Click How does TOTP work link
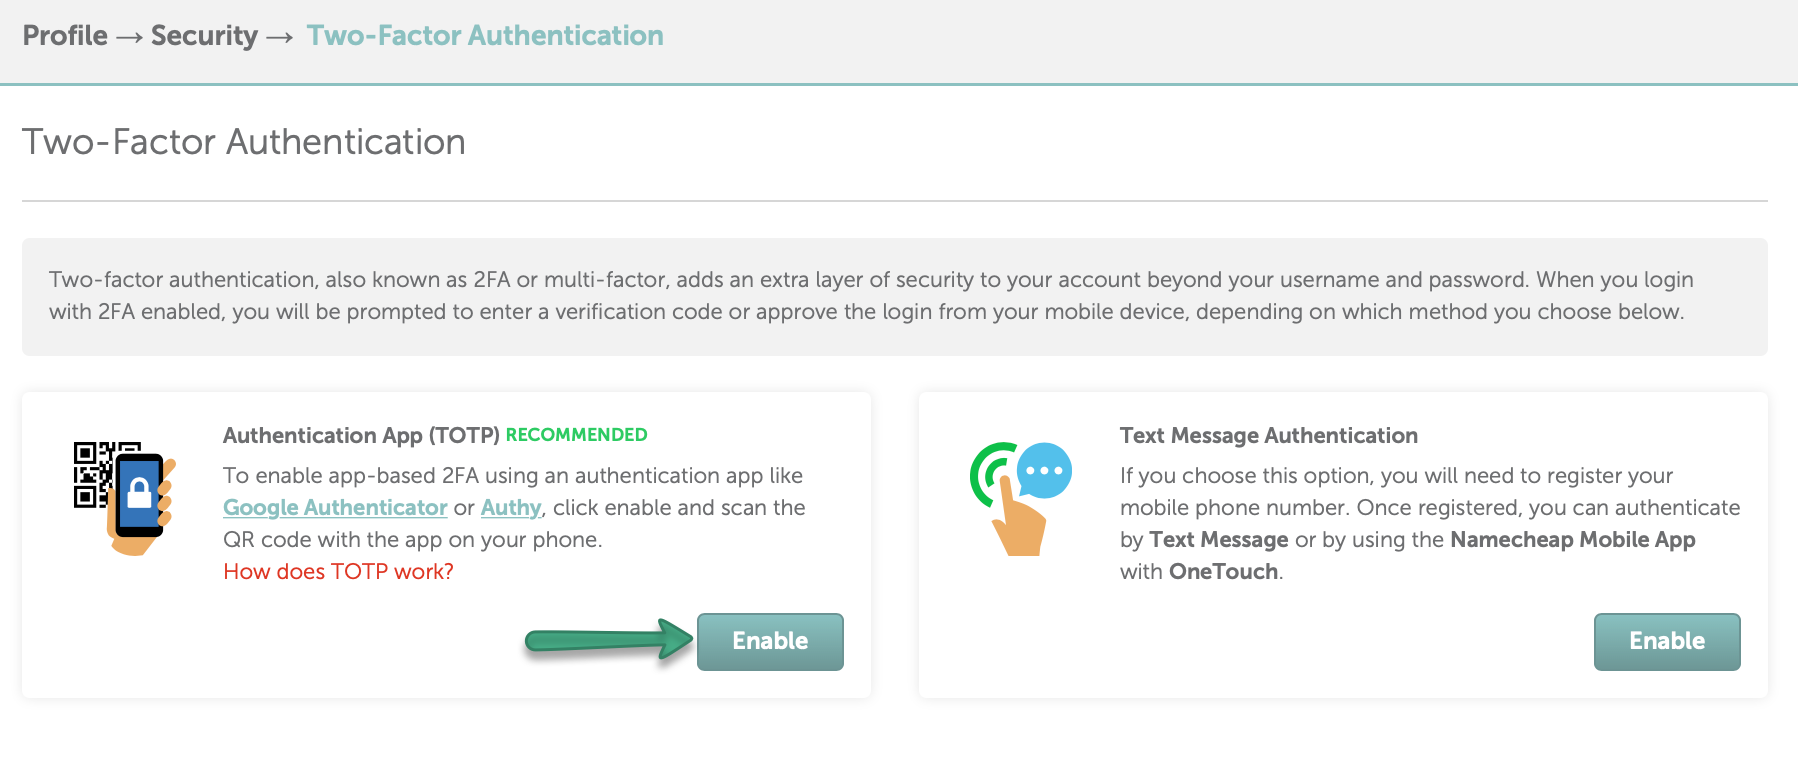Image resolution: width=1798 pixels, height=784 pixels. (338, 571)
